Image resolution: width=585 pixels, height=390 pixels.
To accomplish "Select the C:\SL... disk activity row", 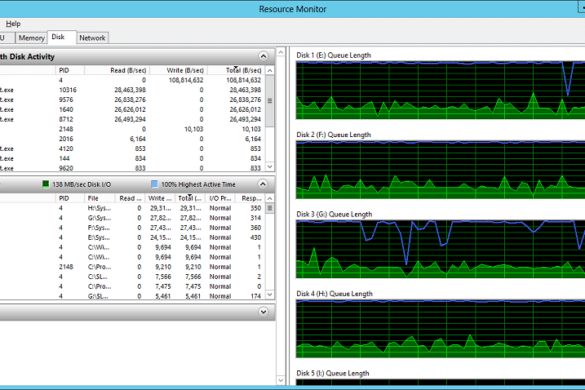I will 132,277.
